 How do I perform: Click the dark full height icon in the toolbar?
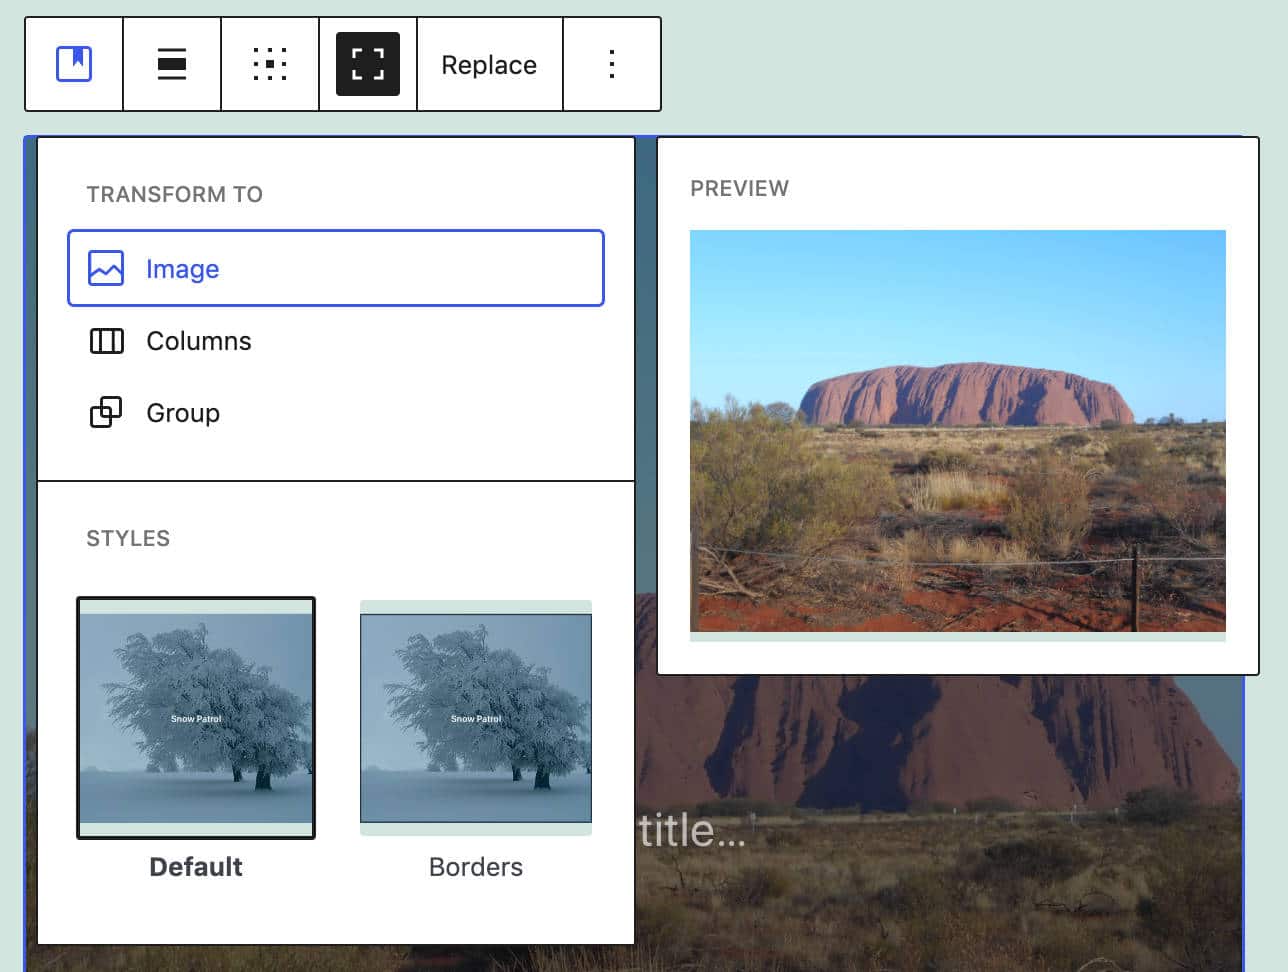[367, 63]
